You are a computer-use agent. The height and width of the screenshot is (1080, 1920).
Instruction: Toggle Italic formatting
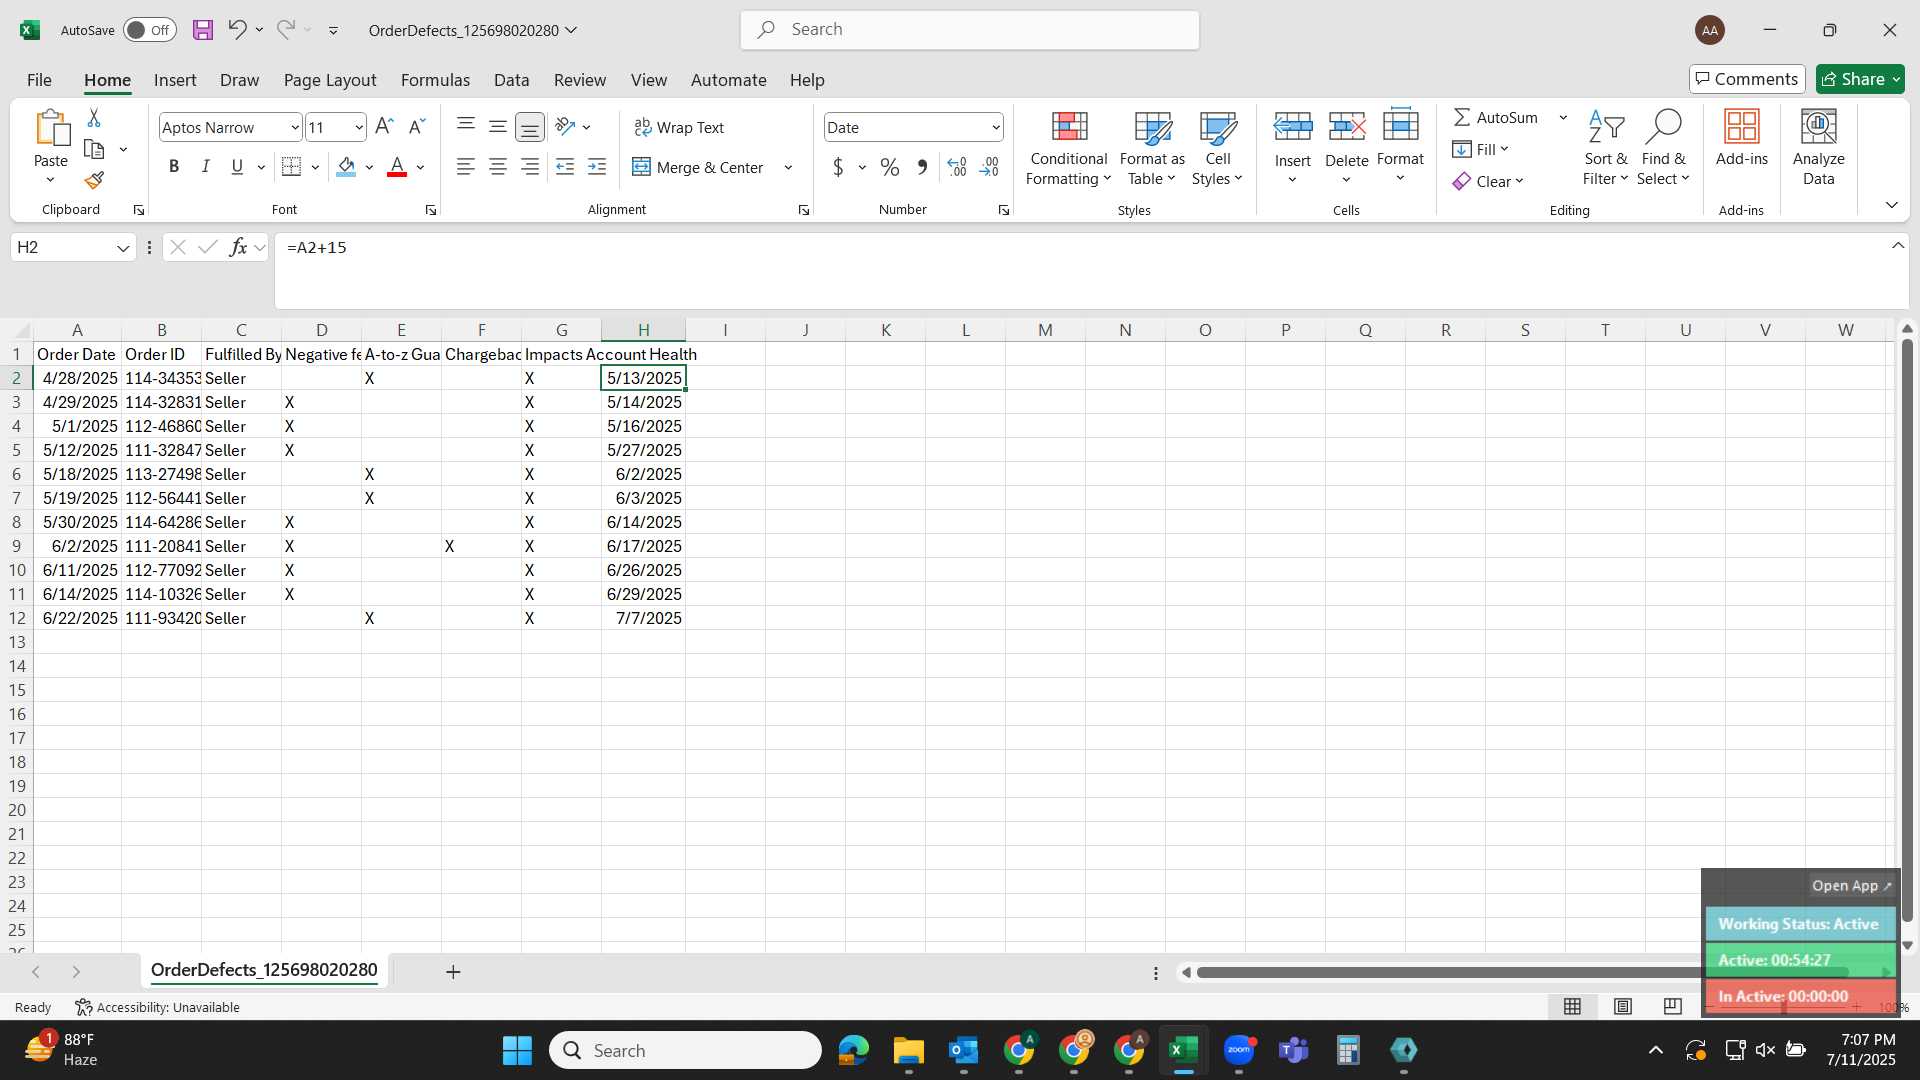[x=205, y=167]
